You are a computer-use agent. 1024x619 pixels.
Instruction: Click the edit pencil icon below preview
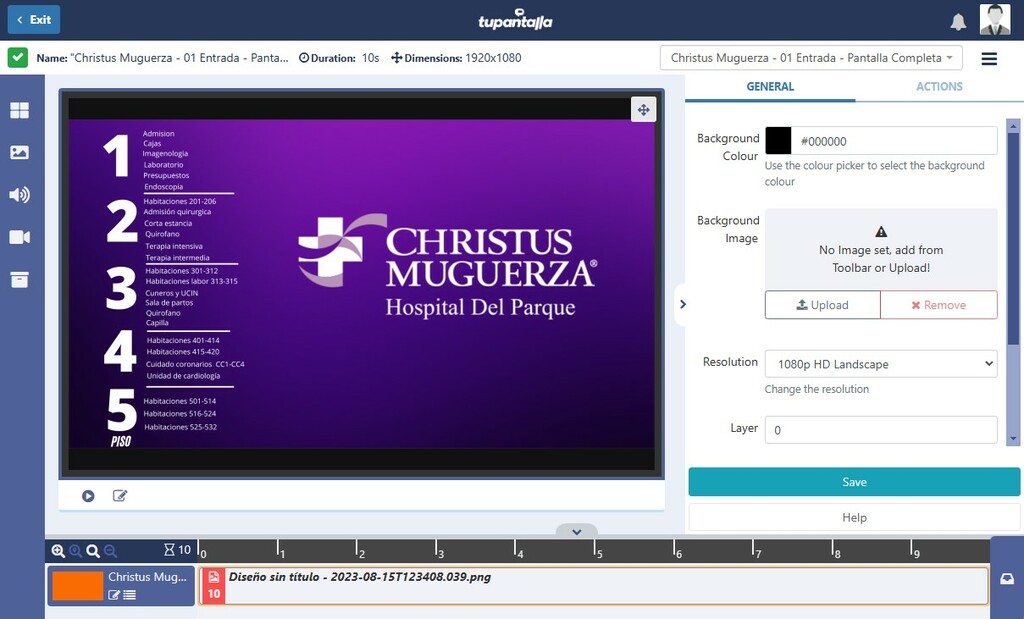pyautogui.click(x=120, y=496)
